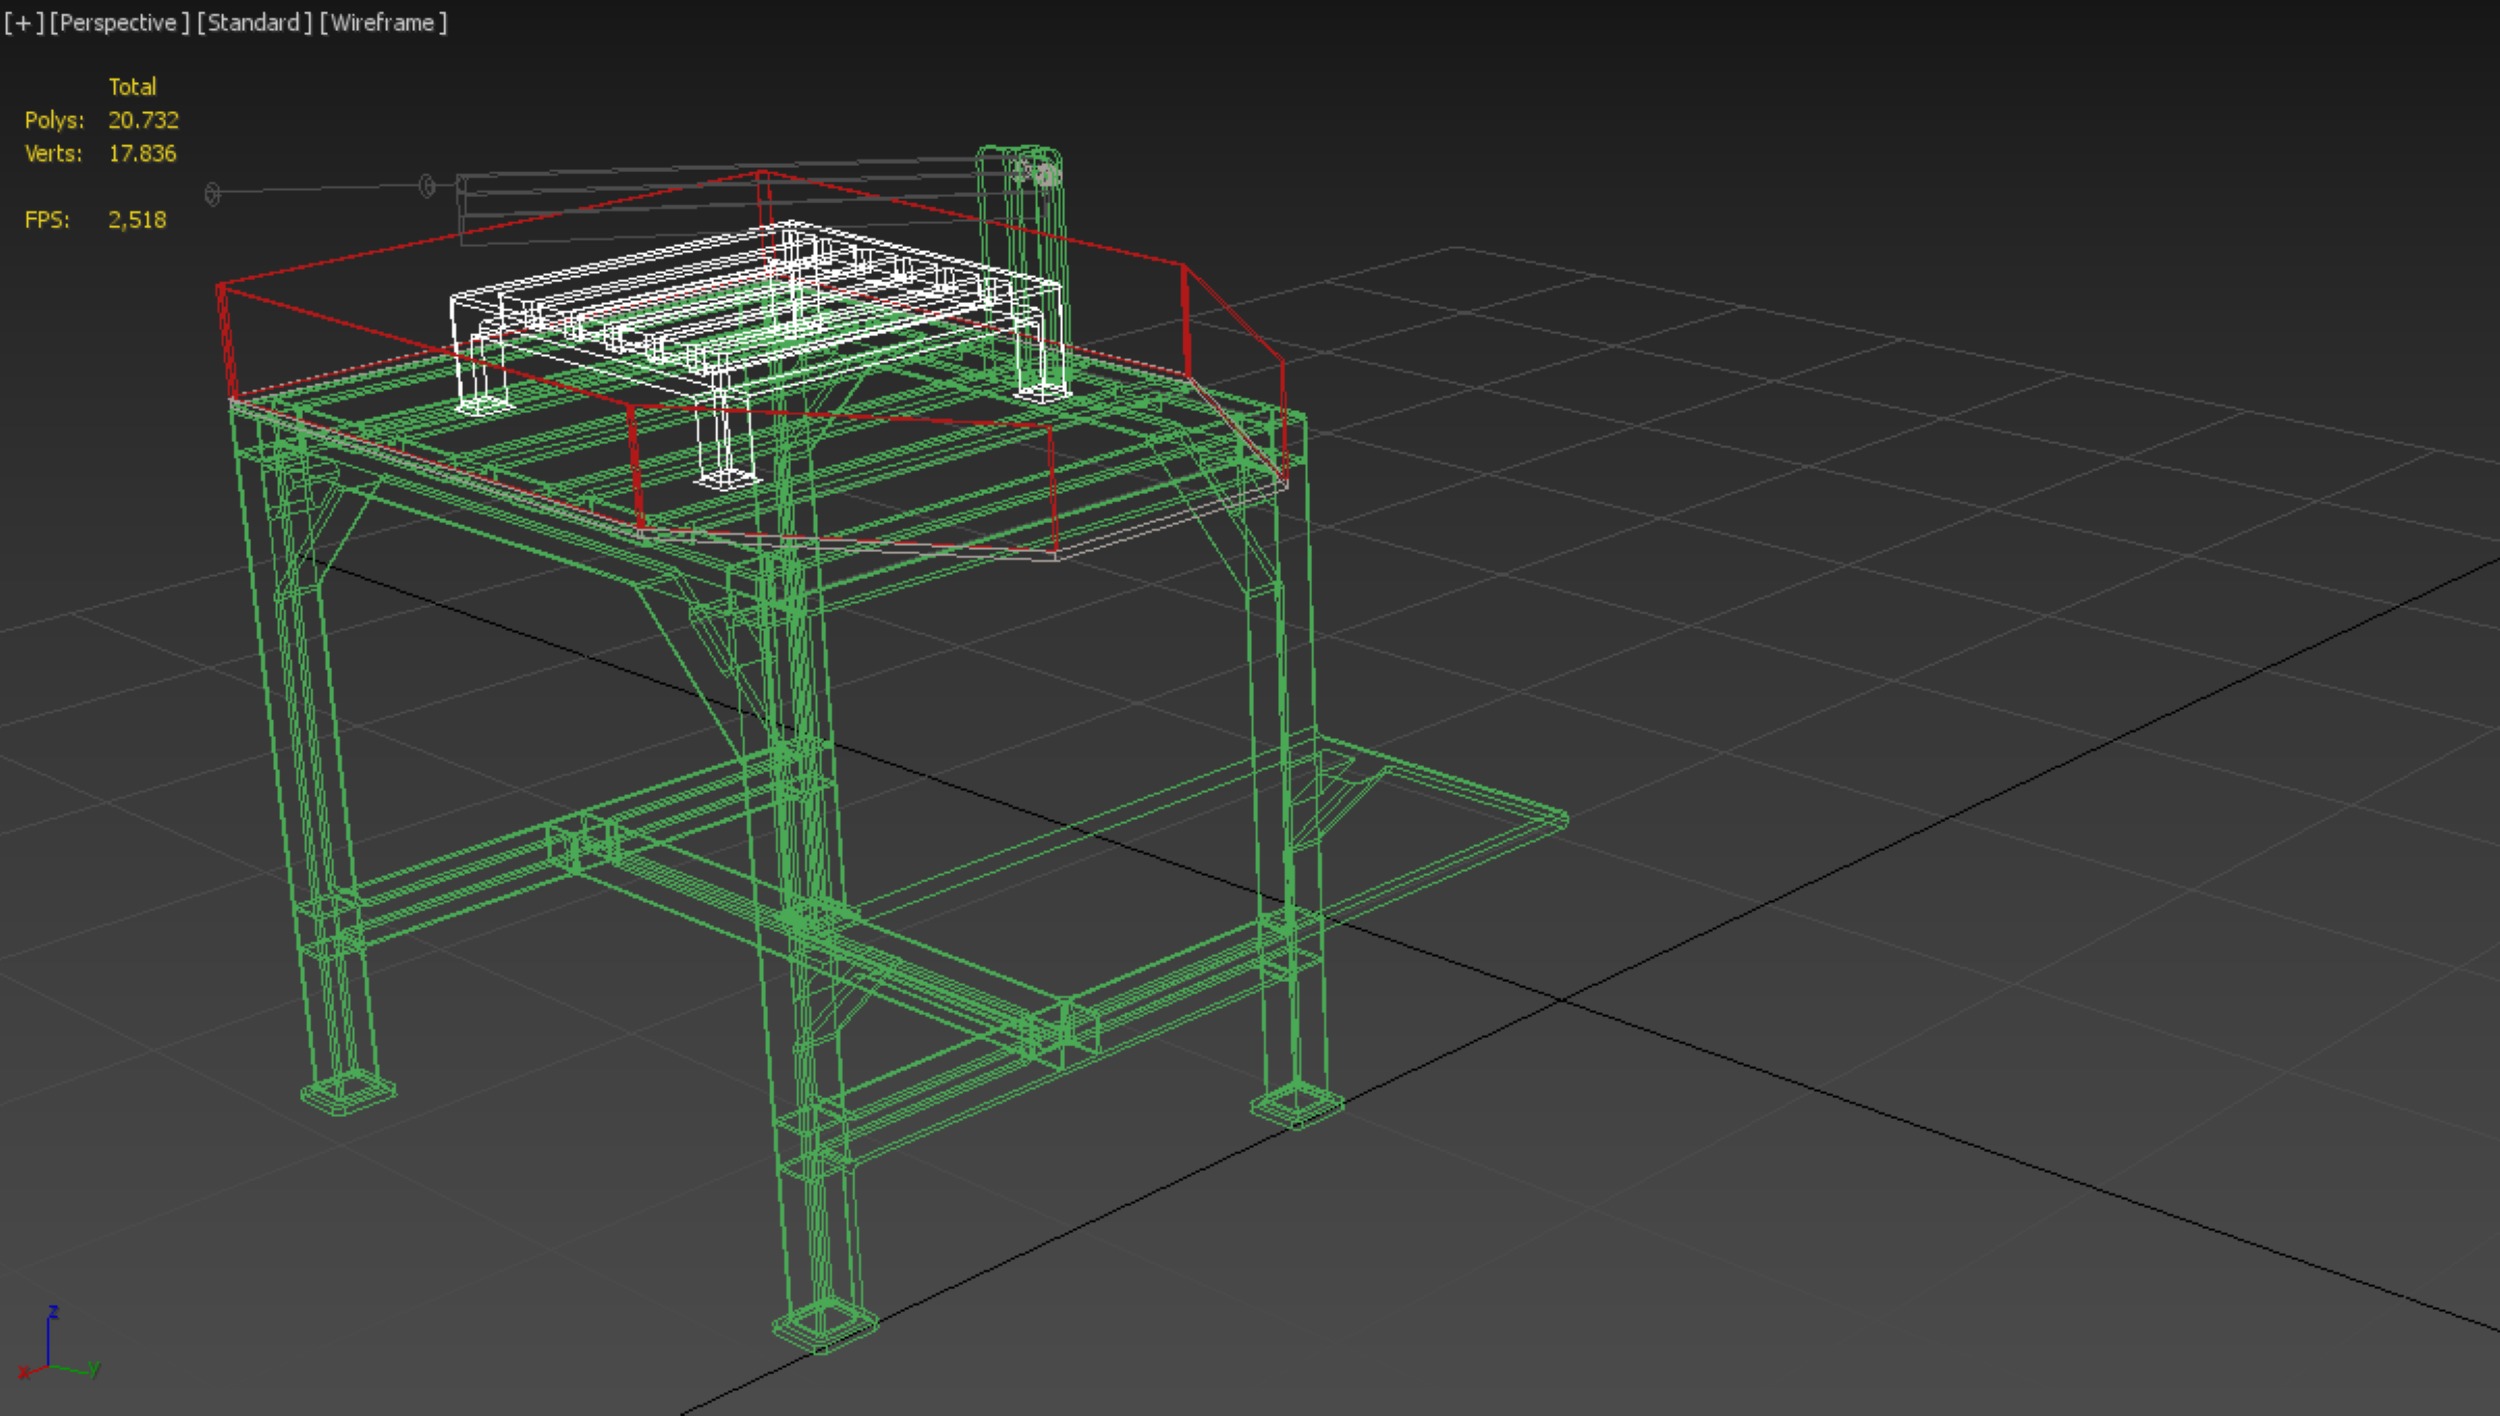The height and width of the screenshot is (1416, 2500).
Task: Open the Perspective point-of-view viewport menu
Action: [119, 23]
